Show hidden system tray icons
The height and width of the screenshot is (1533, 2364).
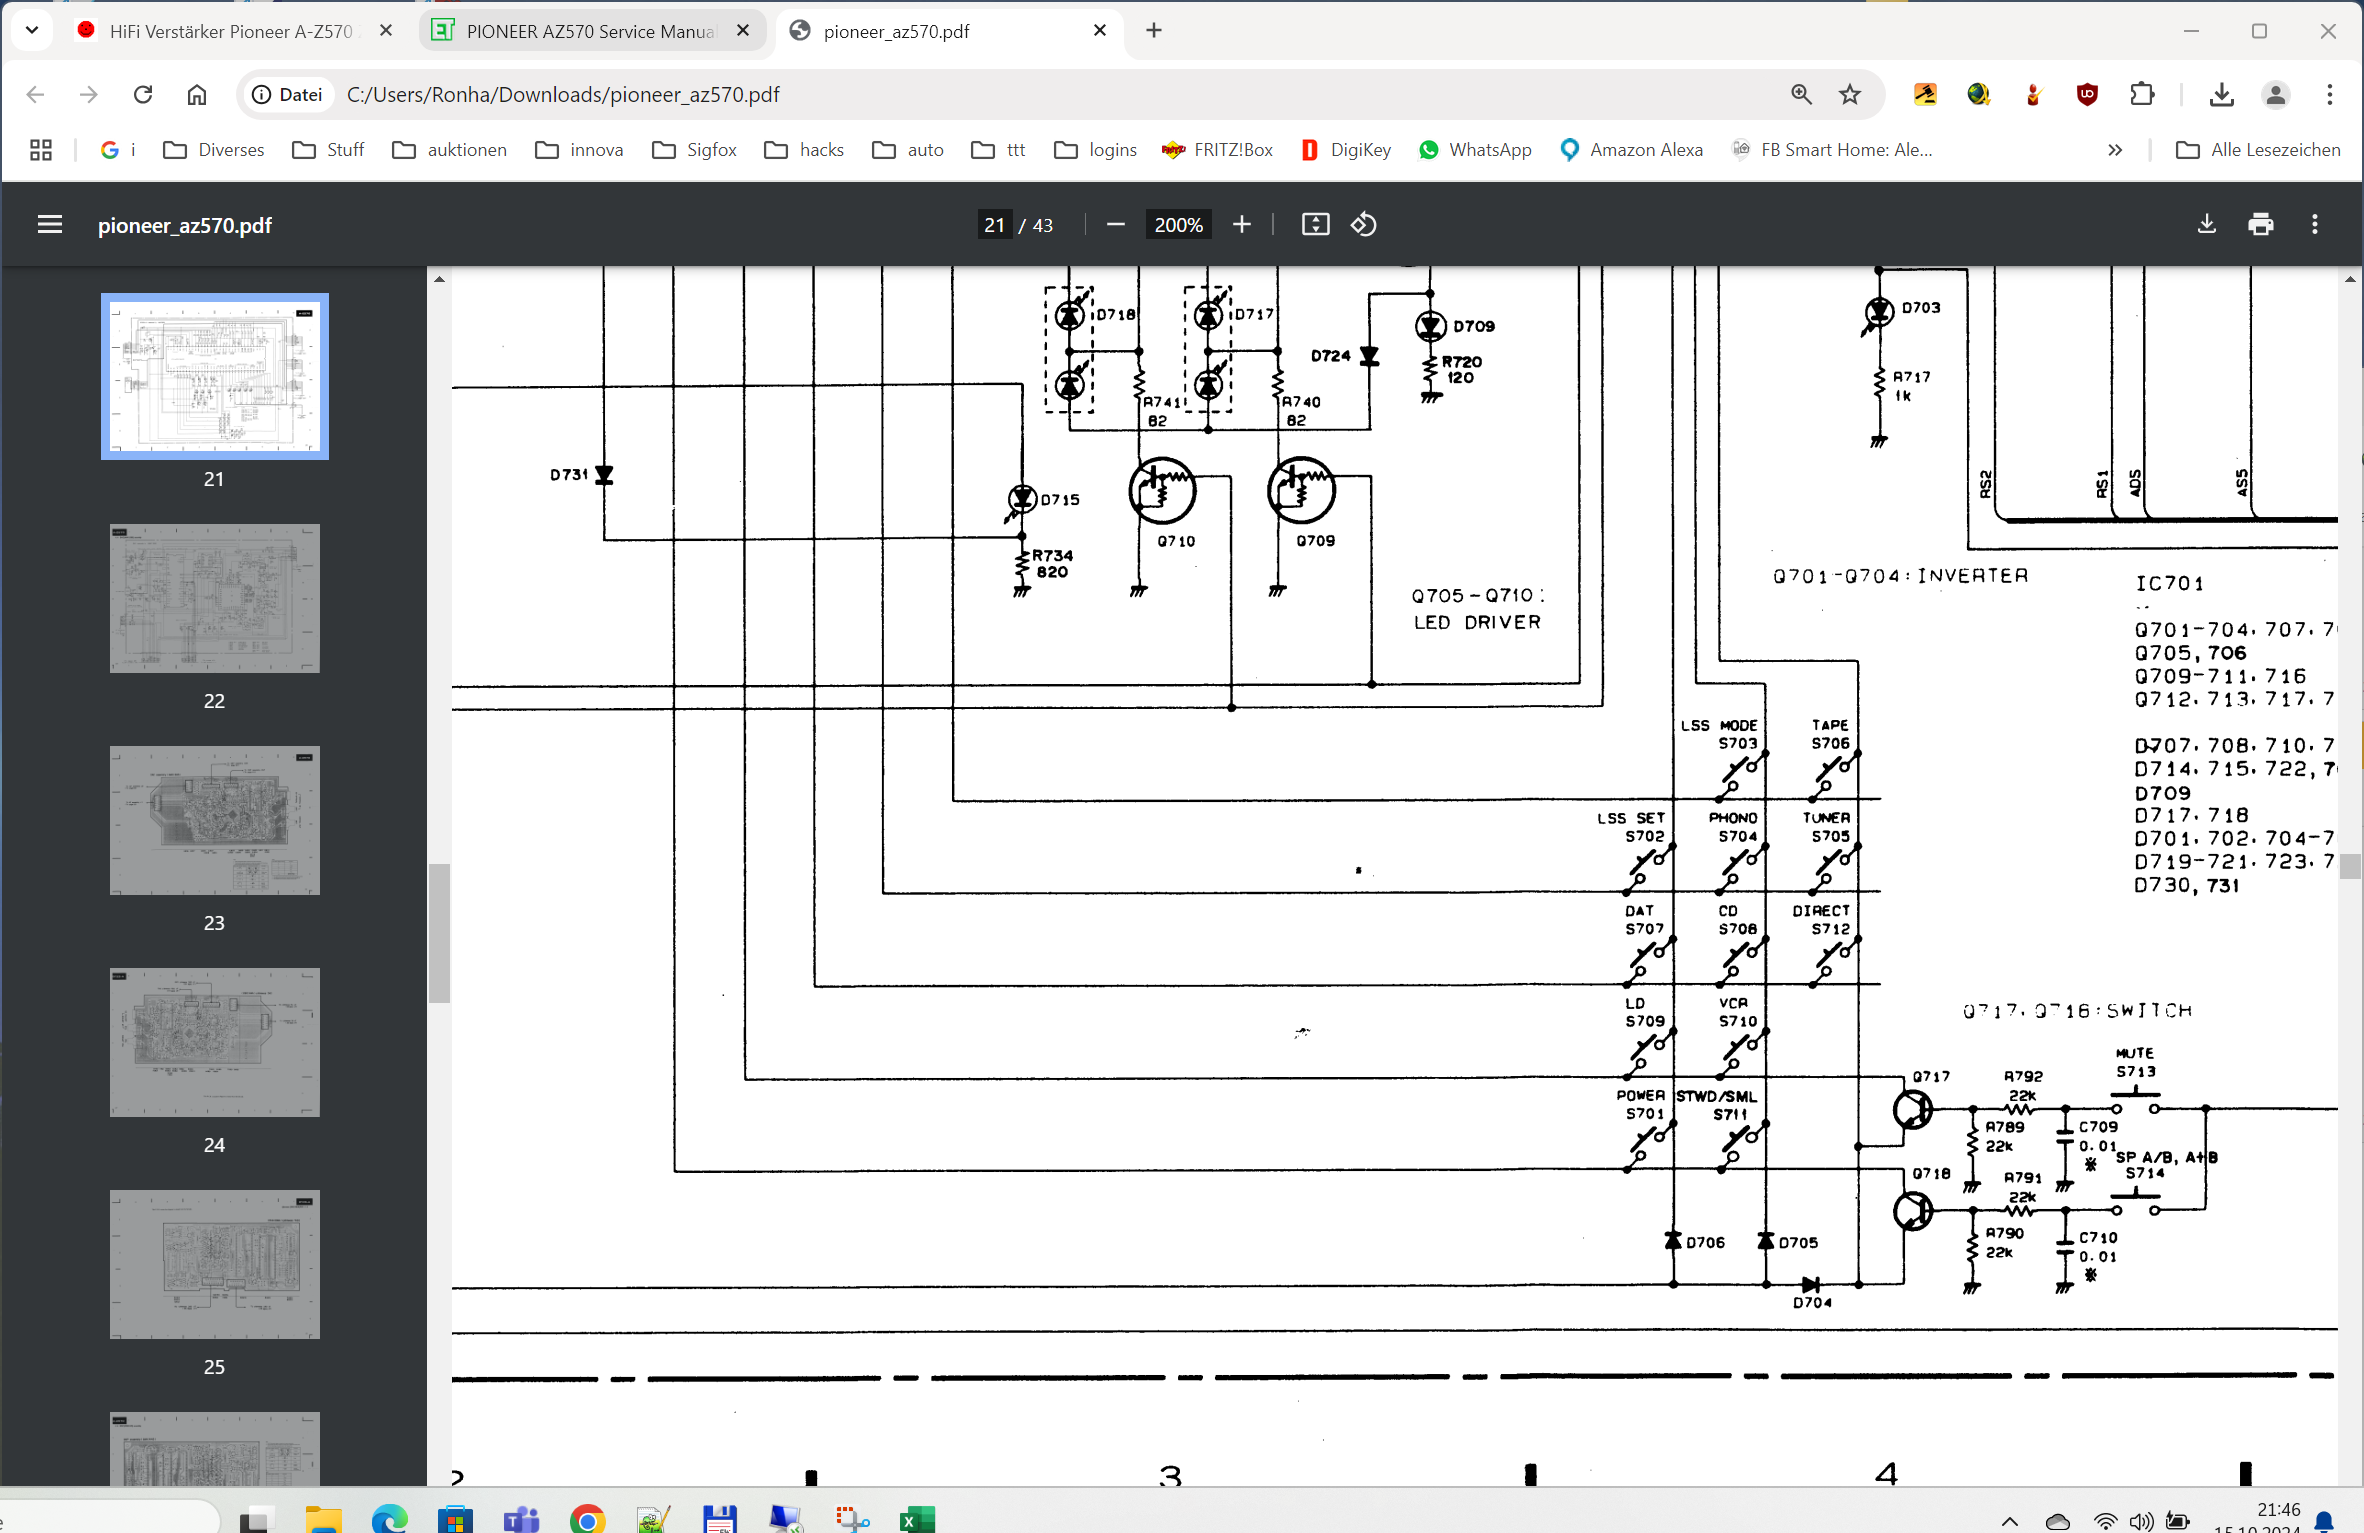(2010, 1521)
